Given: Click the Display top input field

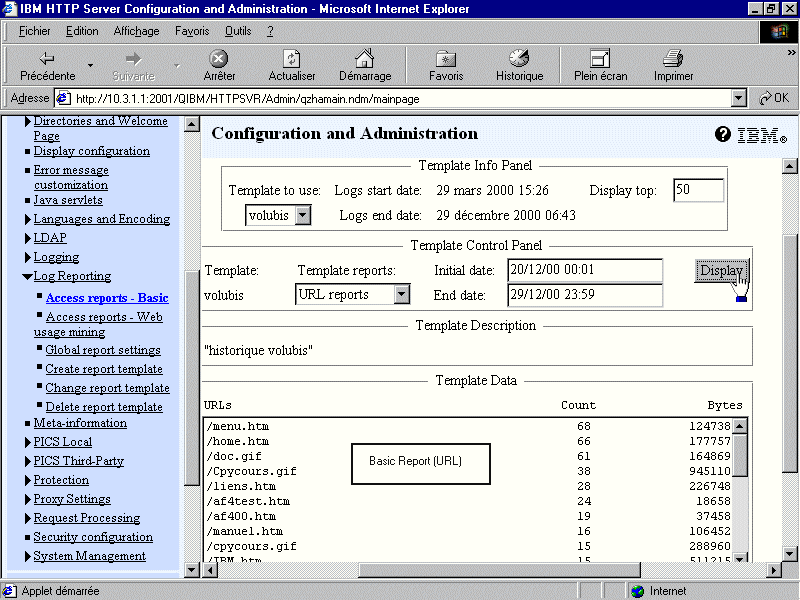Looking at the screenshot, I should pos(698,190).
